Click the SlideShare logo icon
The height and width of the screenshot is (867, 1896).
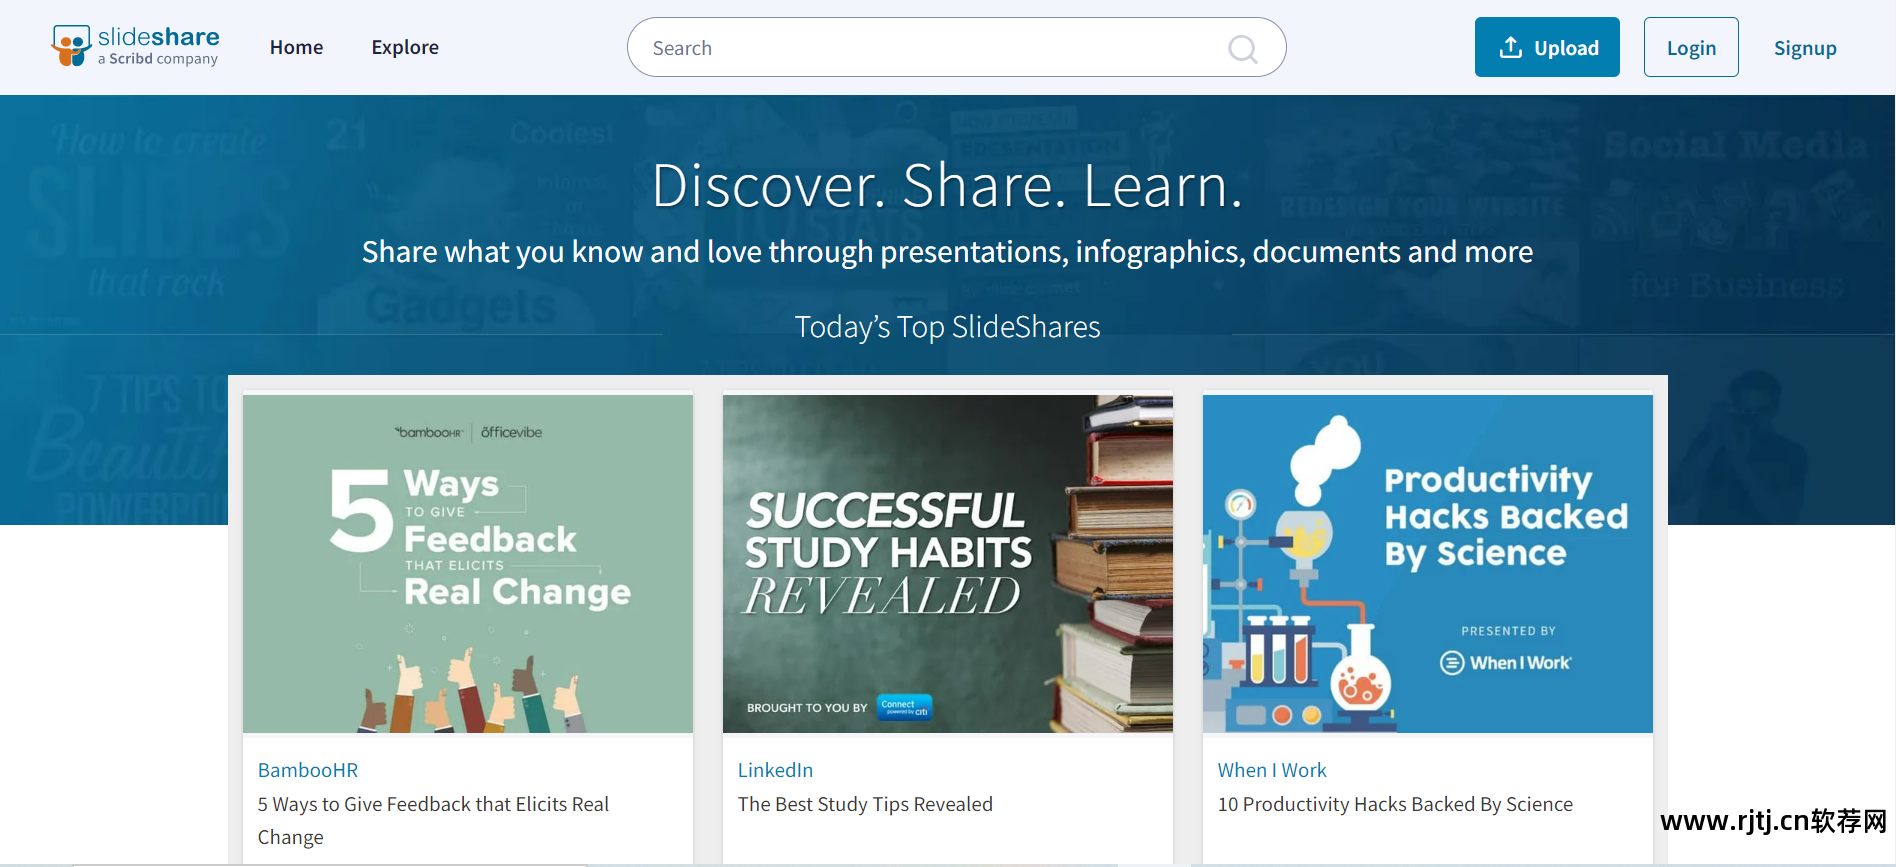(72, 46)
